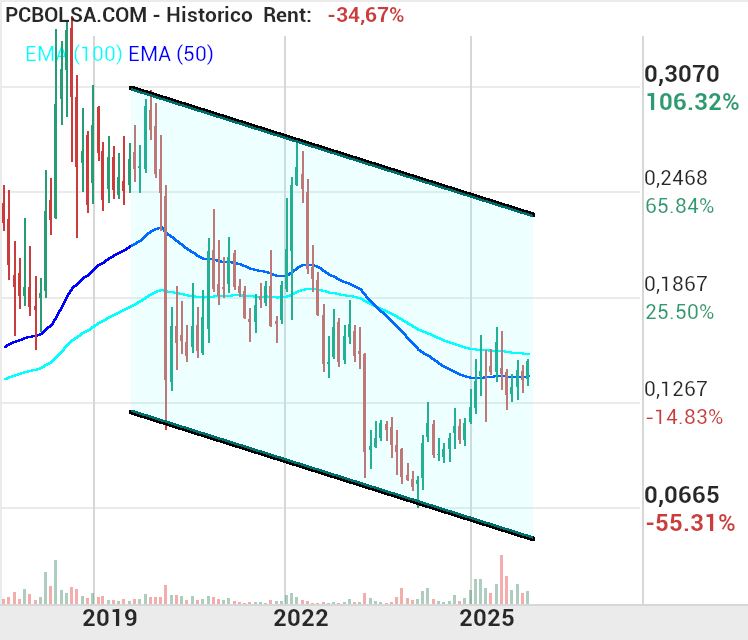
Task: Click the 0,0665 price level label
Action: tap(683, 494)
